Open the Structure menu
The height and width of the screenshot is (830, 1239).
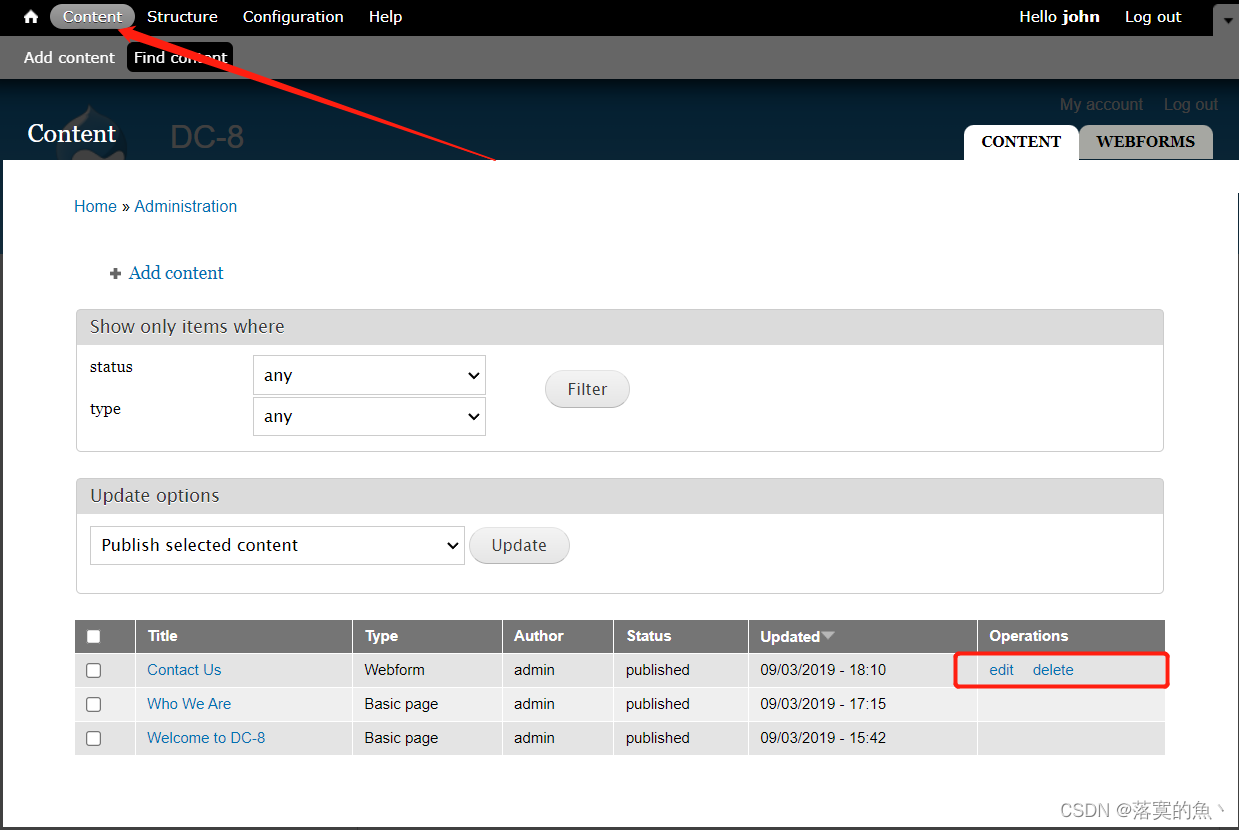point(182,17)
